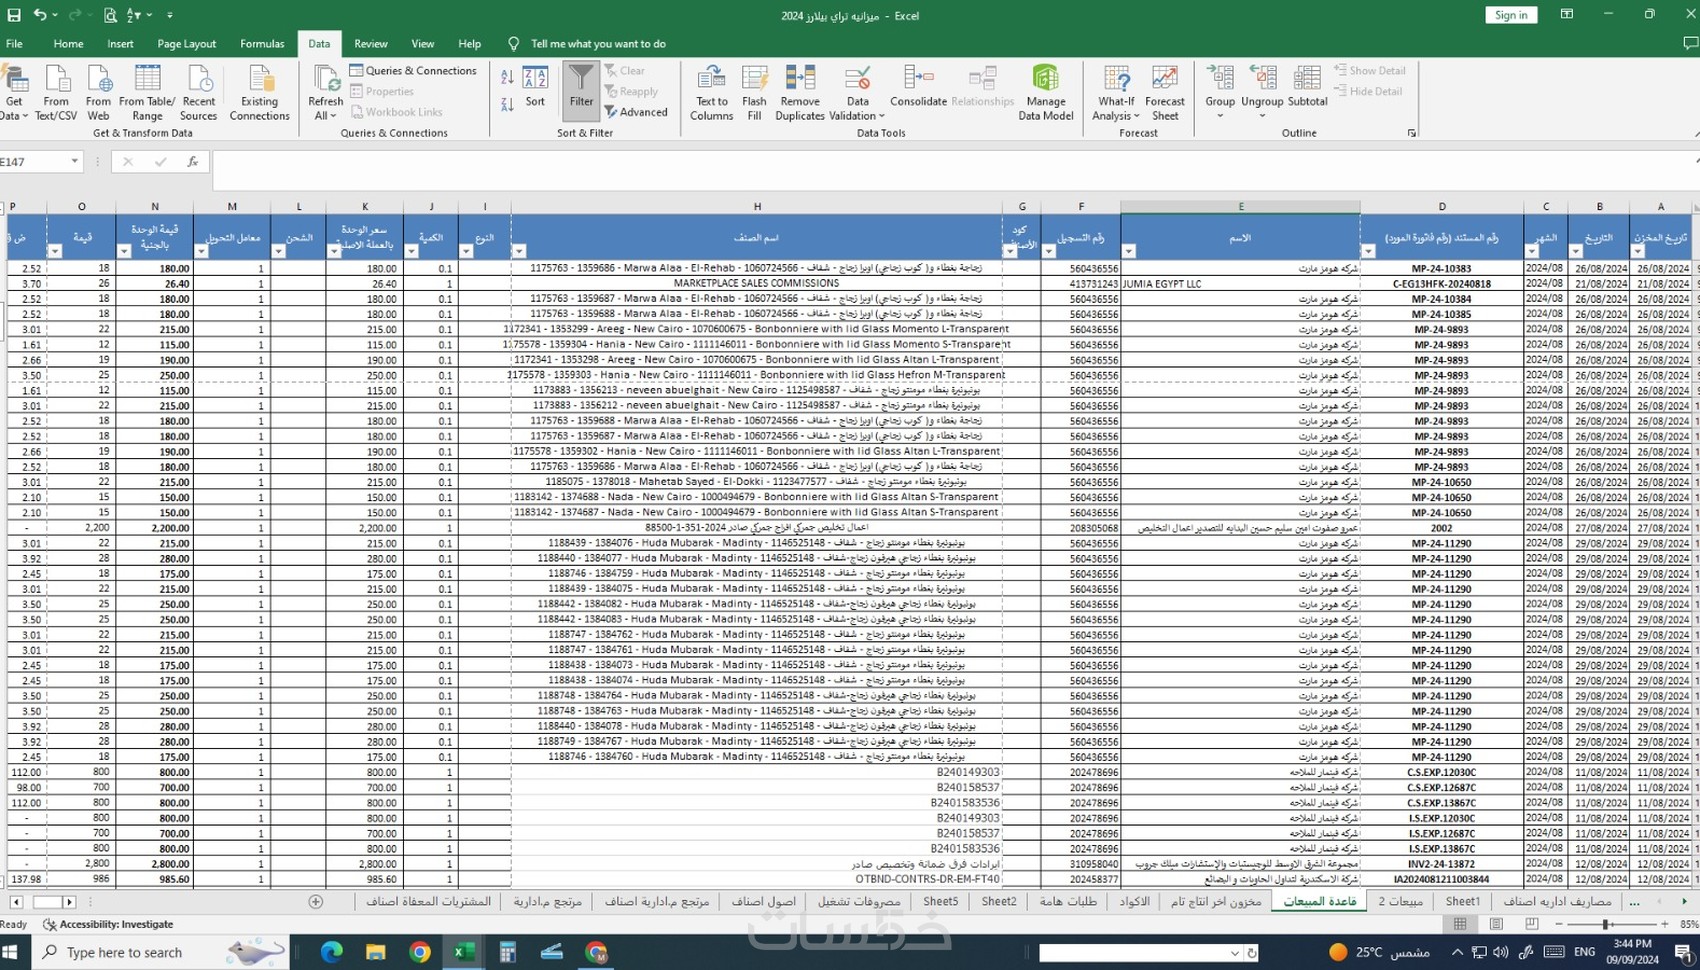Open the filter dropdown in column H header
The height and width of the screenshot is (970, 1700).
coord(519,251)
